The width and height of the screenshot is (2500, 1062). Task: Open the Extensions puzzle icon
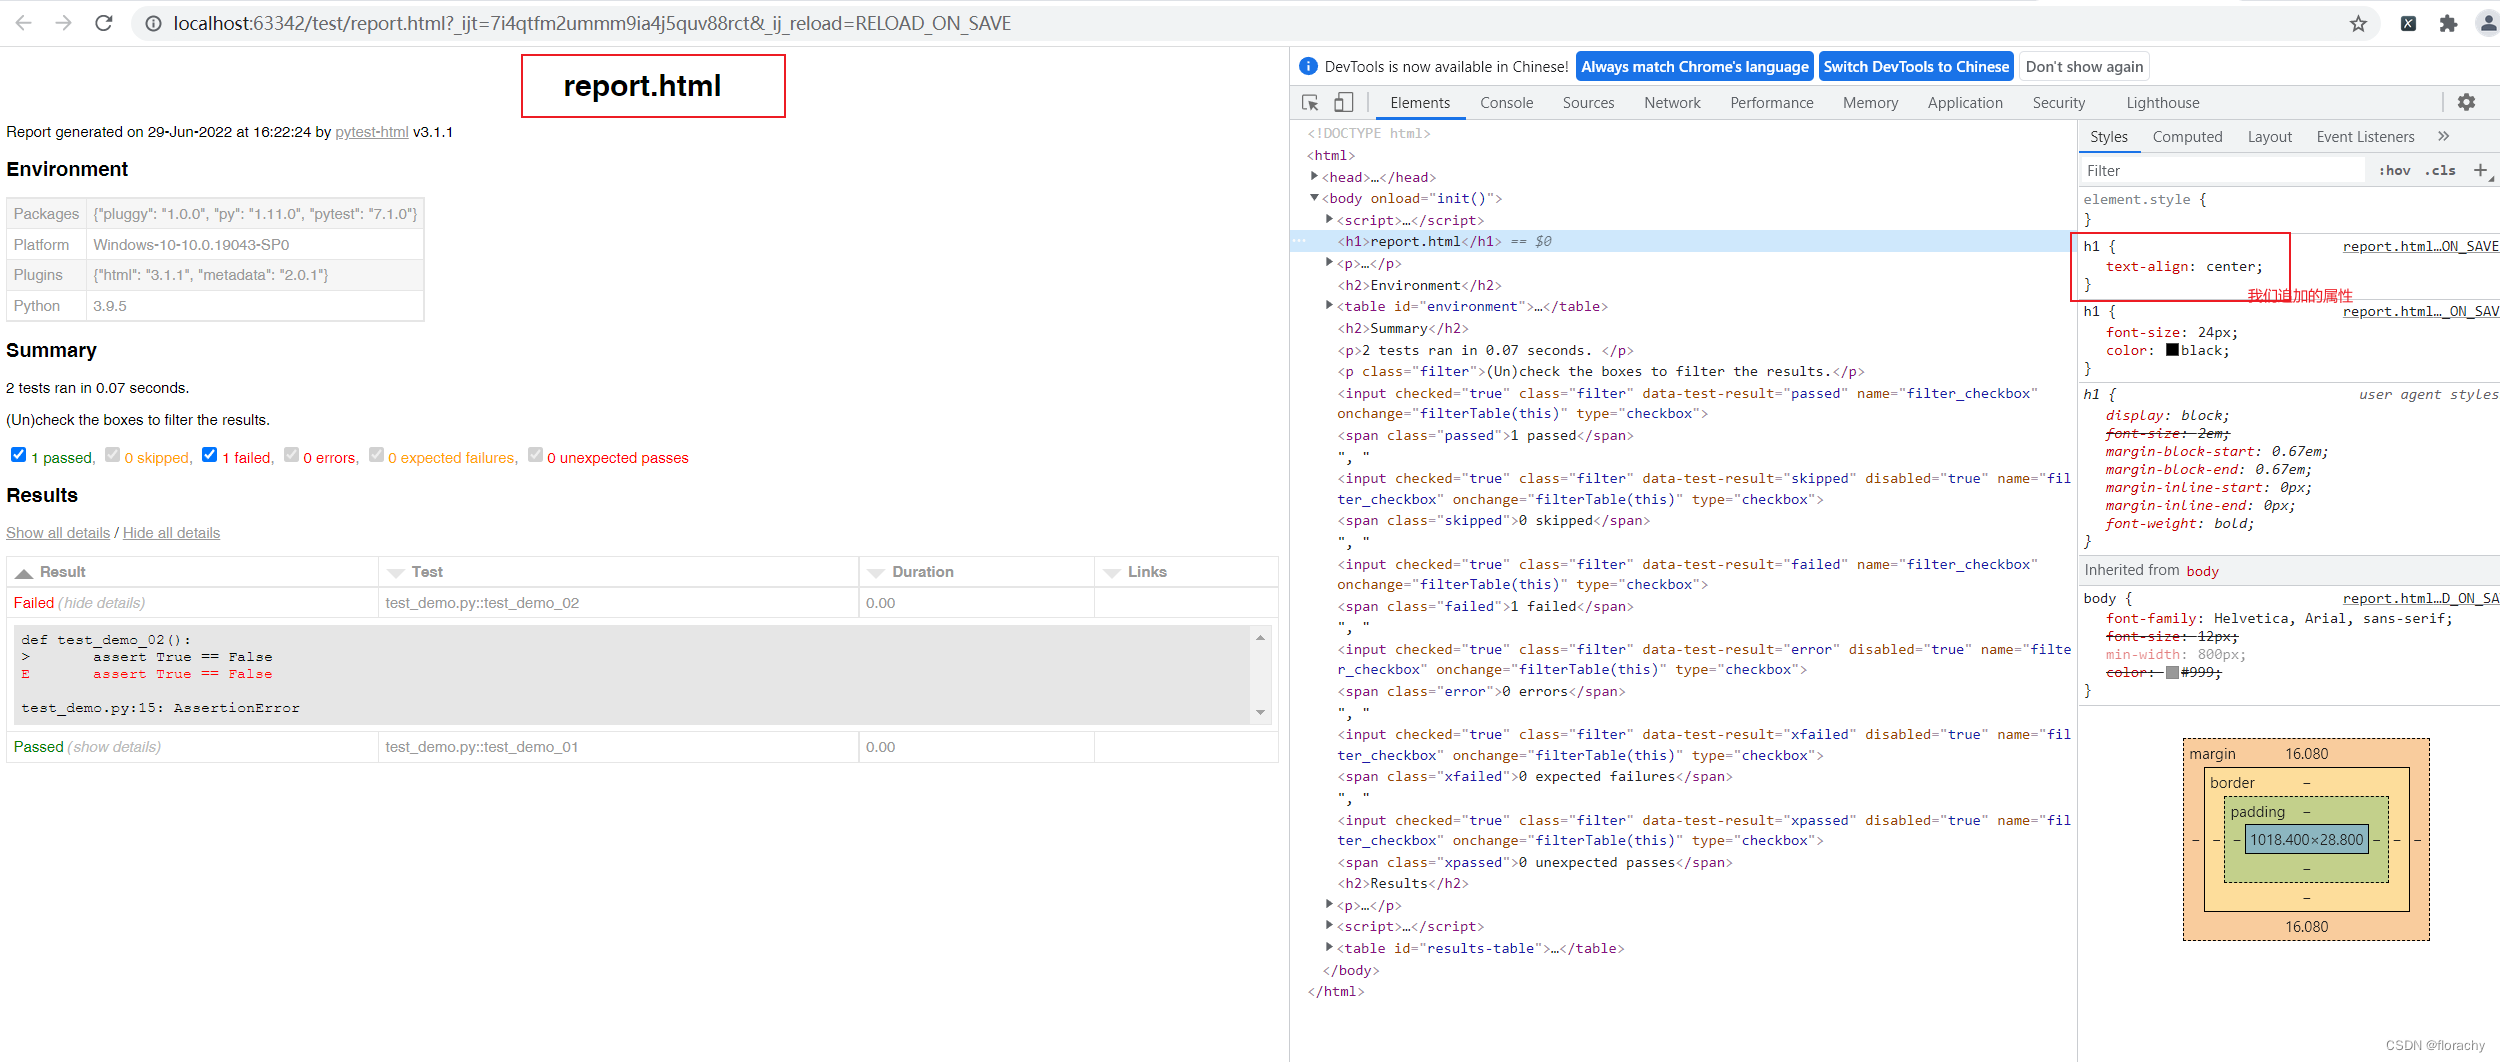(x=2448, y=23)
